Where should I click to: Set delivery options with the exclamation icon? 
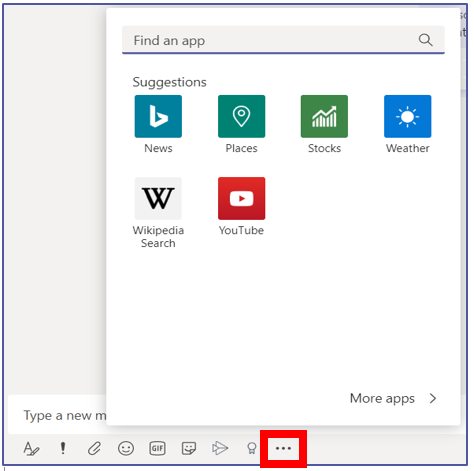click(x=63, y=448)
